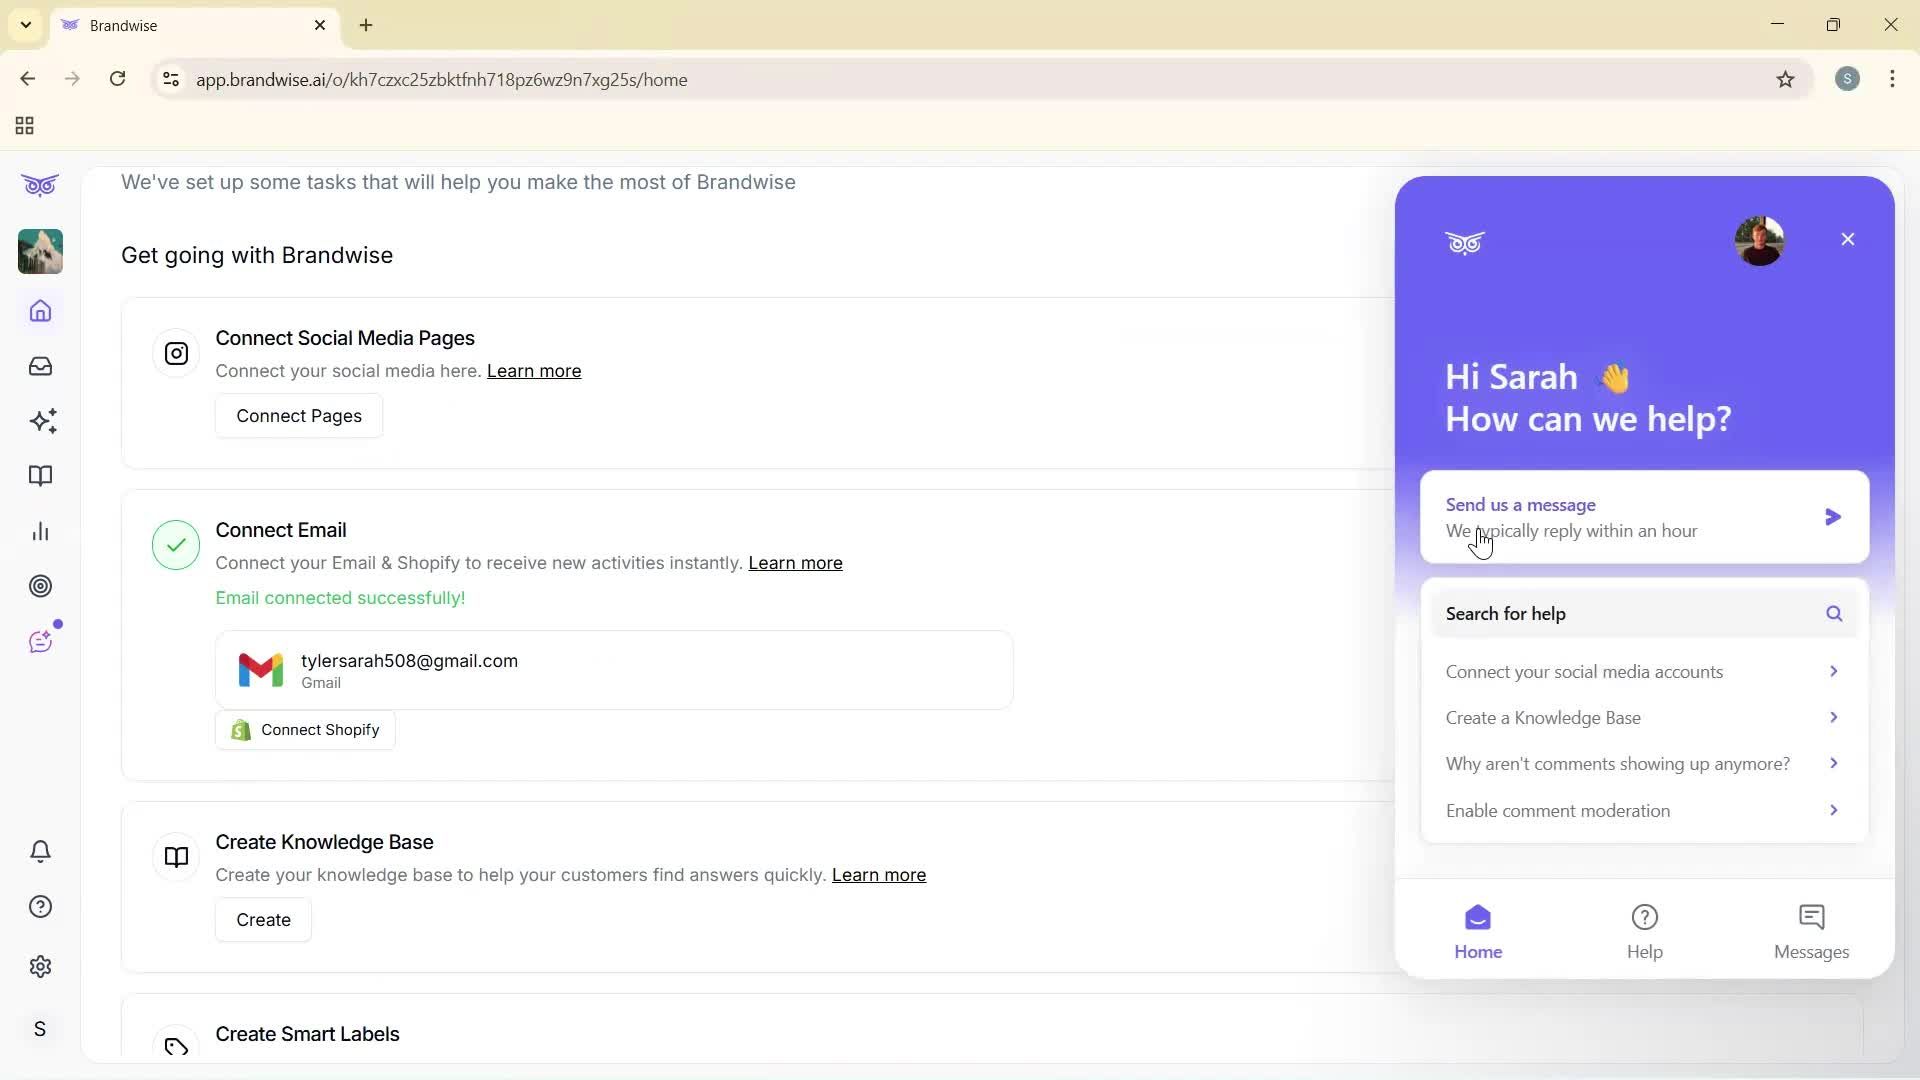Image resolution: width=1920 pixels, height=1080 pixels.
Task: View Analytics via the bar chart sidebar icon
Action: click(x=40, y=531)
